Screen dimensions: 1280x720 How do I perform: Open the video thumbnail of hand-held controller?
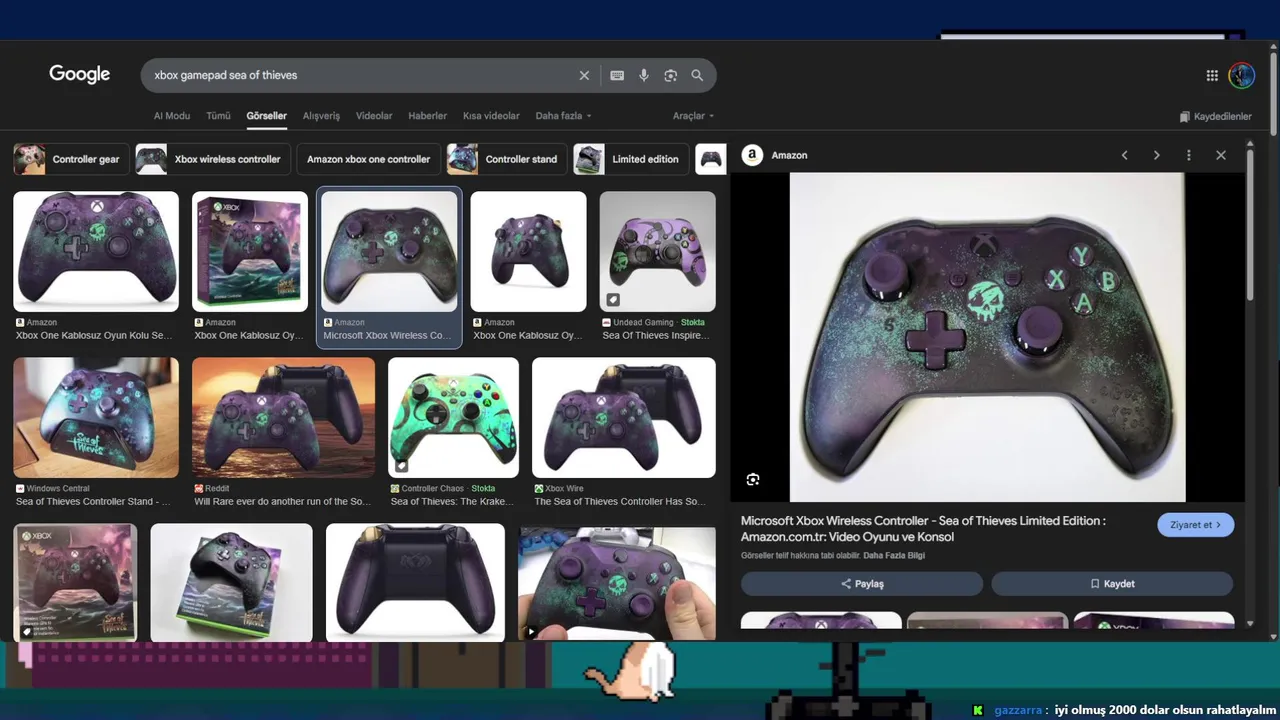pyautogui.click(x=617, y=582)
